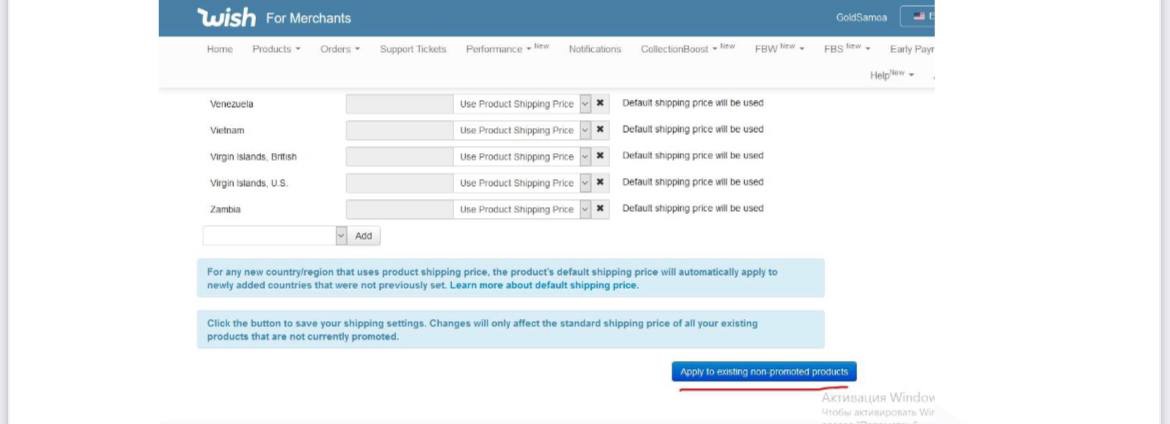Open the Products menu
The width and height of the screenshot is (1170, 424).
tap(276, 49)
